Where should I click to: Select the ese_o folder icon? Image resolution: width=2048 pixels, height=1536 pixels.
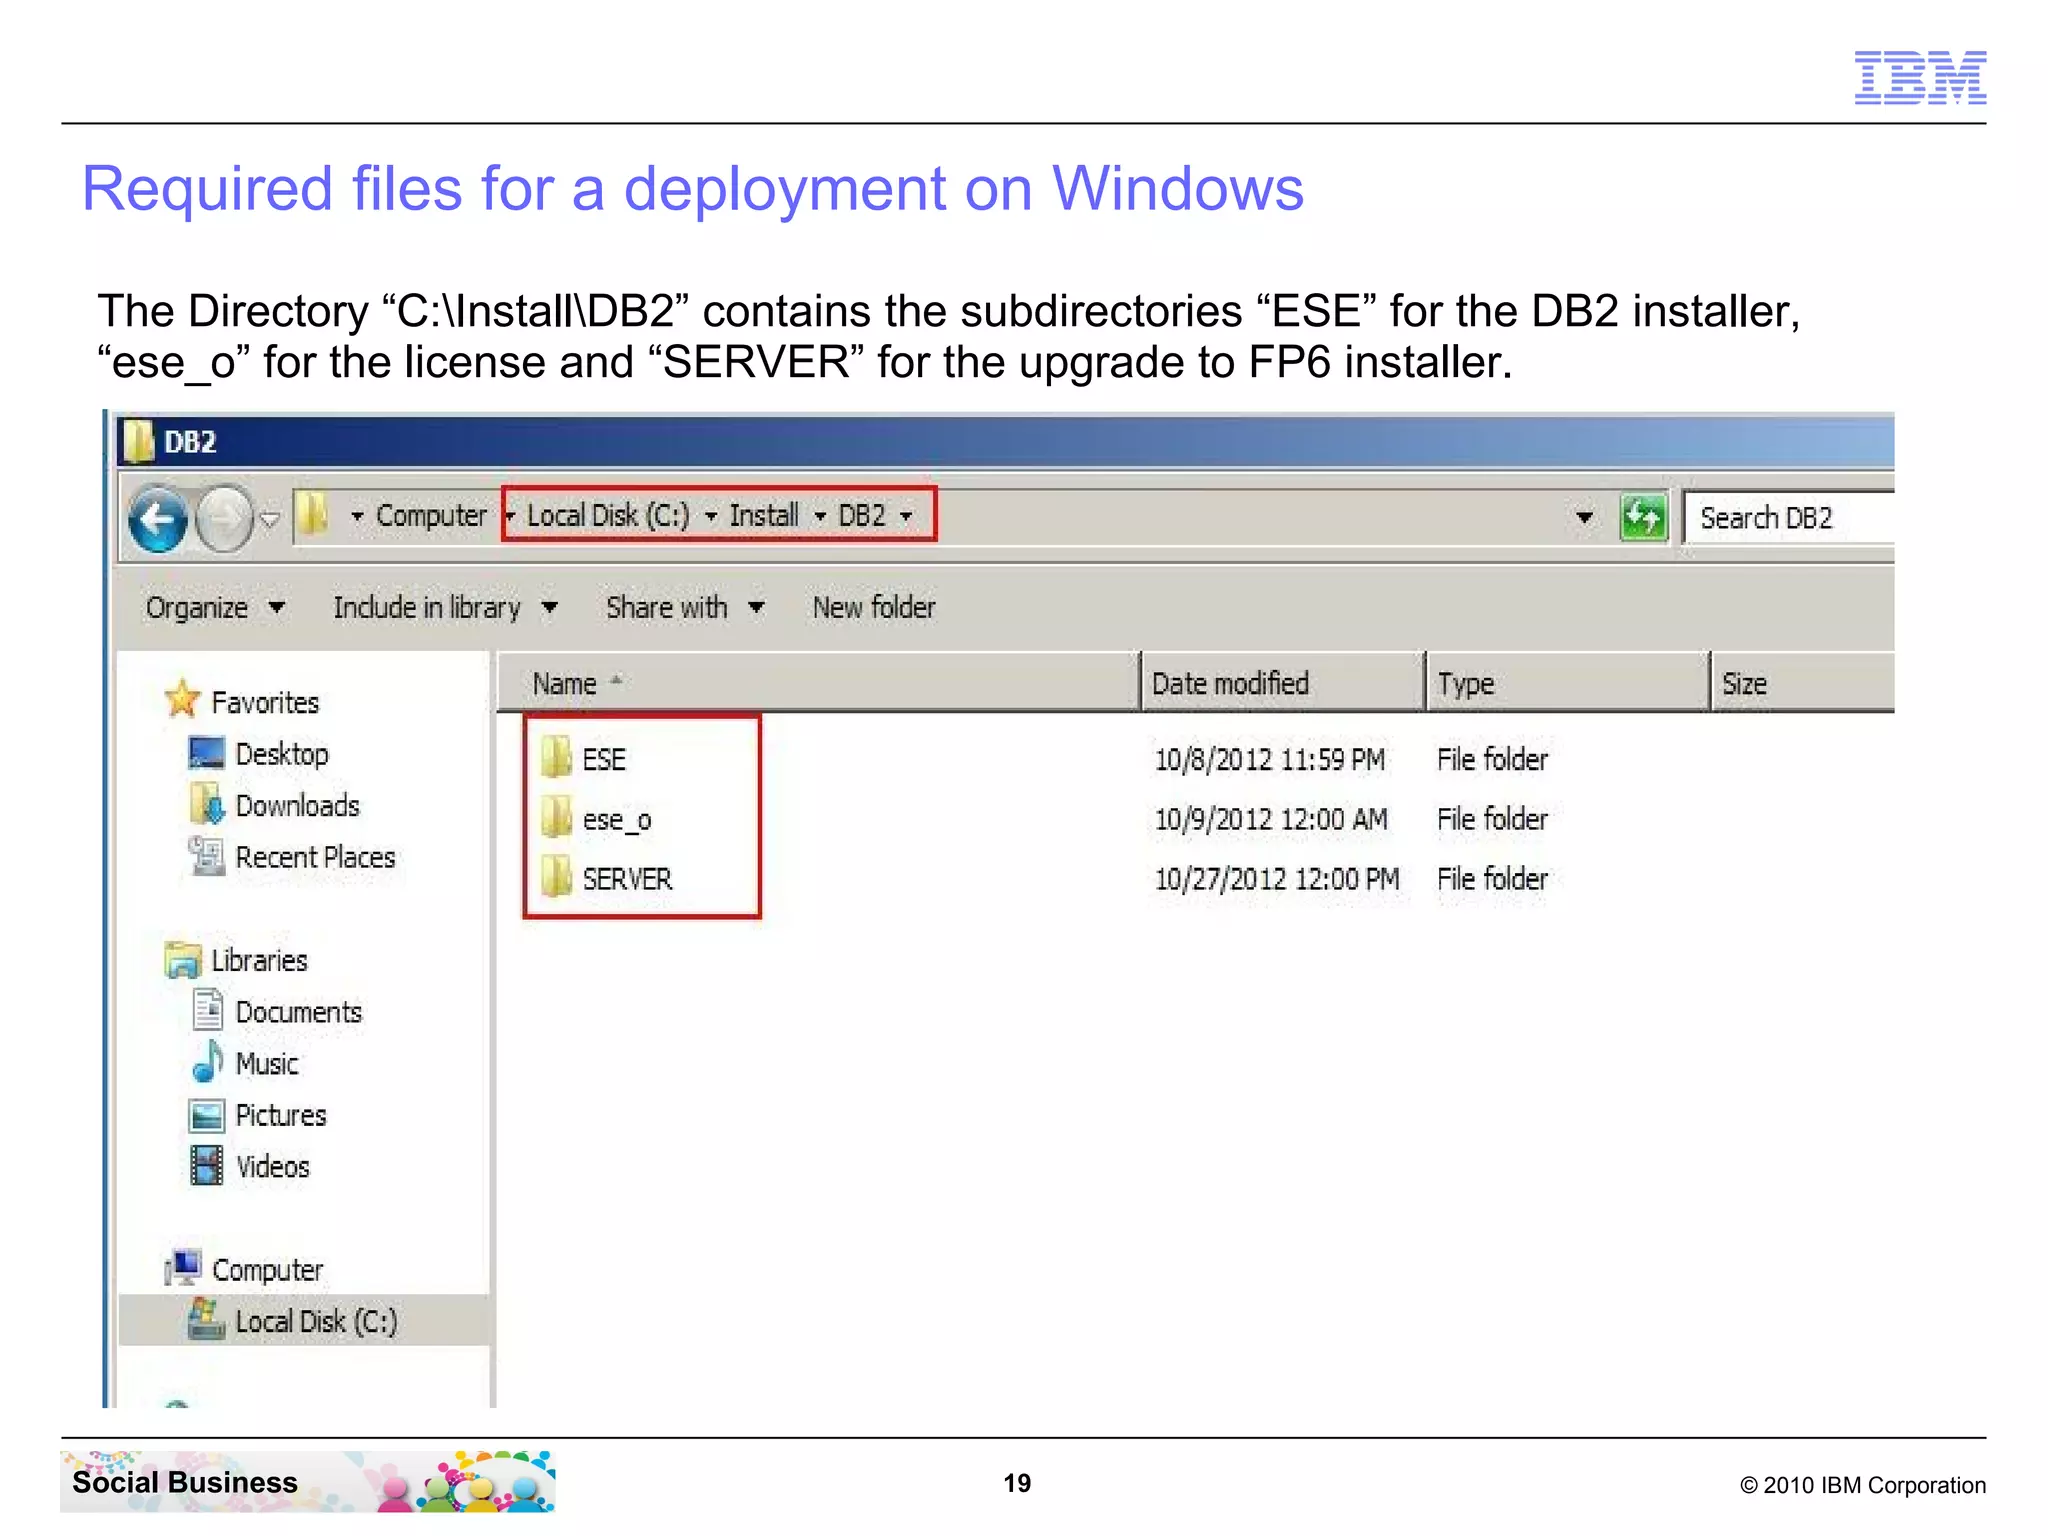click(x=556, y=818)
